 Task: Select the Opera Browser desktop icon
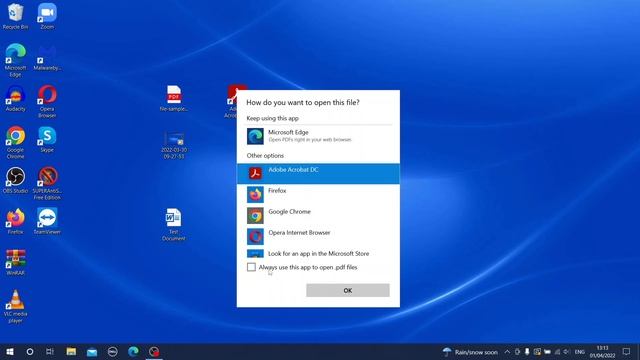pos(47,102)
